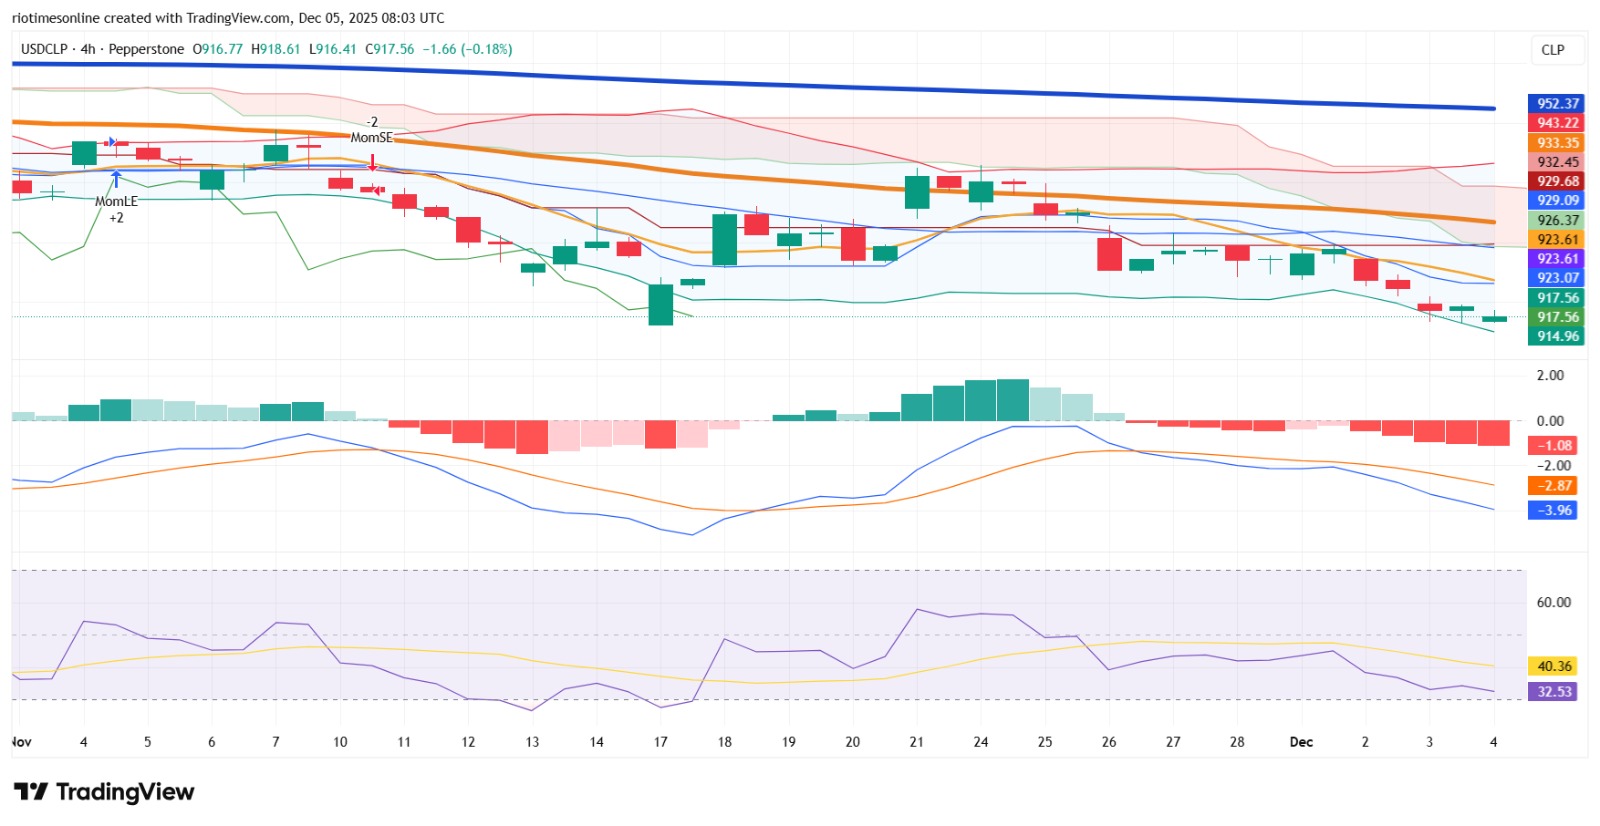Image resolution: width=1600 pixels, height=826 pixels.
Task: Click the green 914.96 price label
Action: click(1556, 336)
